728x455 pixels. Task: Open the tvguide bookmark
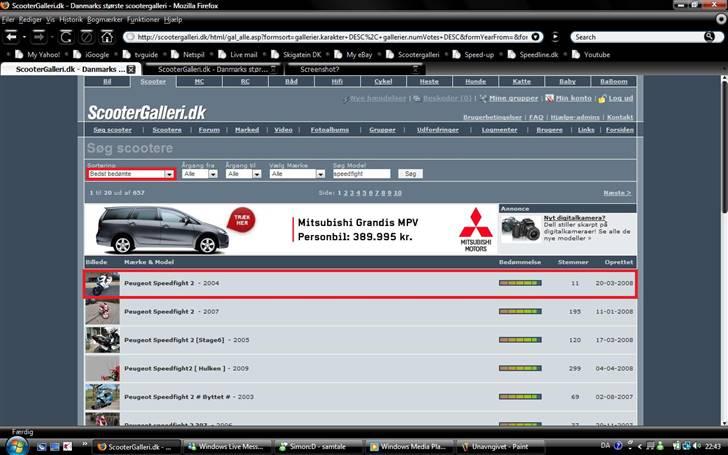click(141, 54)
